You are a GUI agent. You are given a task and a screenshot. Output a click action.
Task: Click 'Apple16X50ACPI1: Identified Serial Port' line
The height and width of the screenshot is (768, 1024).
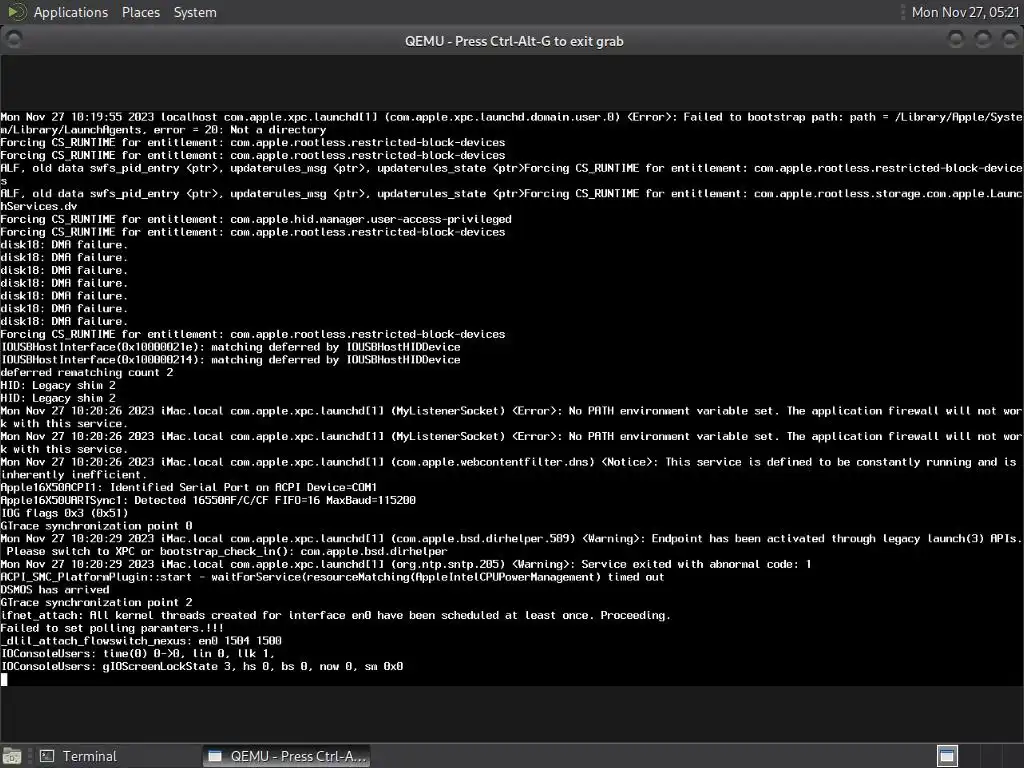pyautogui.click(x=189, y=488)
